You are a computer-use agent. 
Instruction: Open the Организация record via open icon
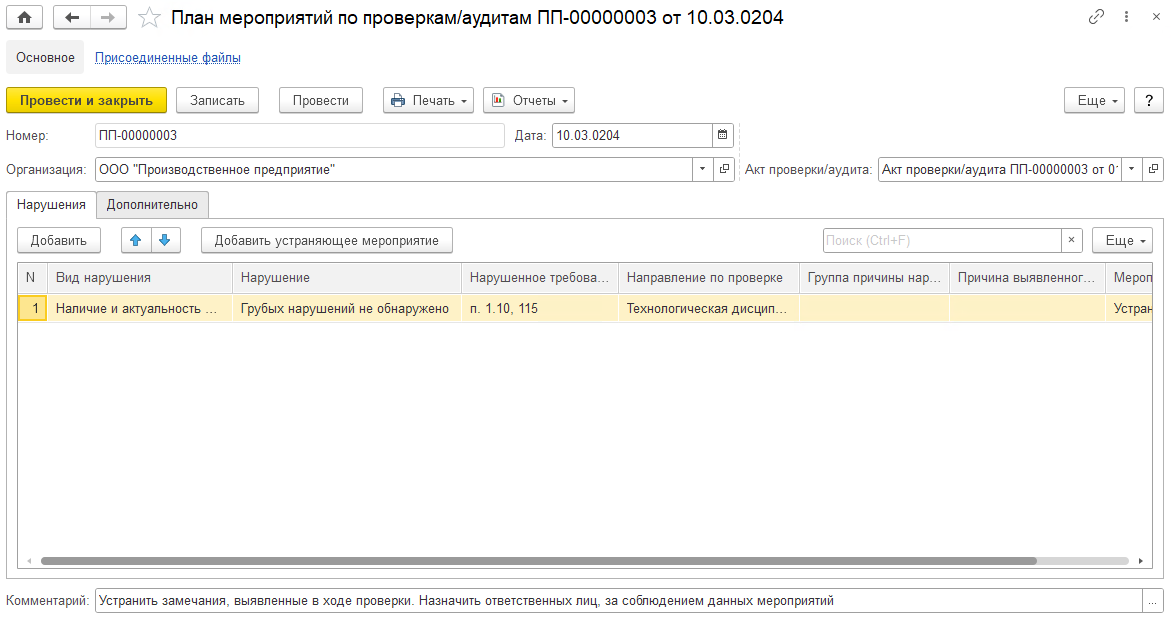click(x=725, y=169)
